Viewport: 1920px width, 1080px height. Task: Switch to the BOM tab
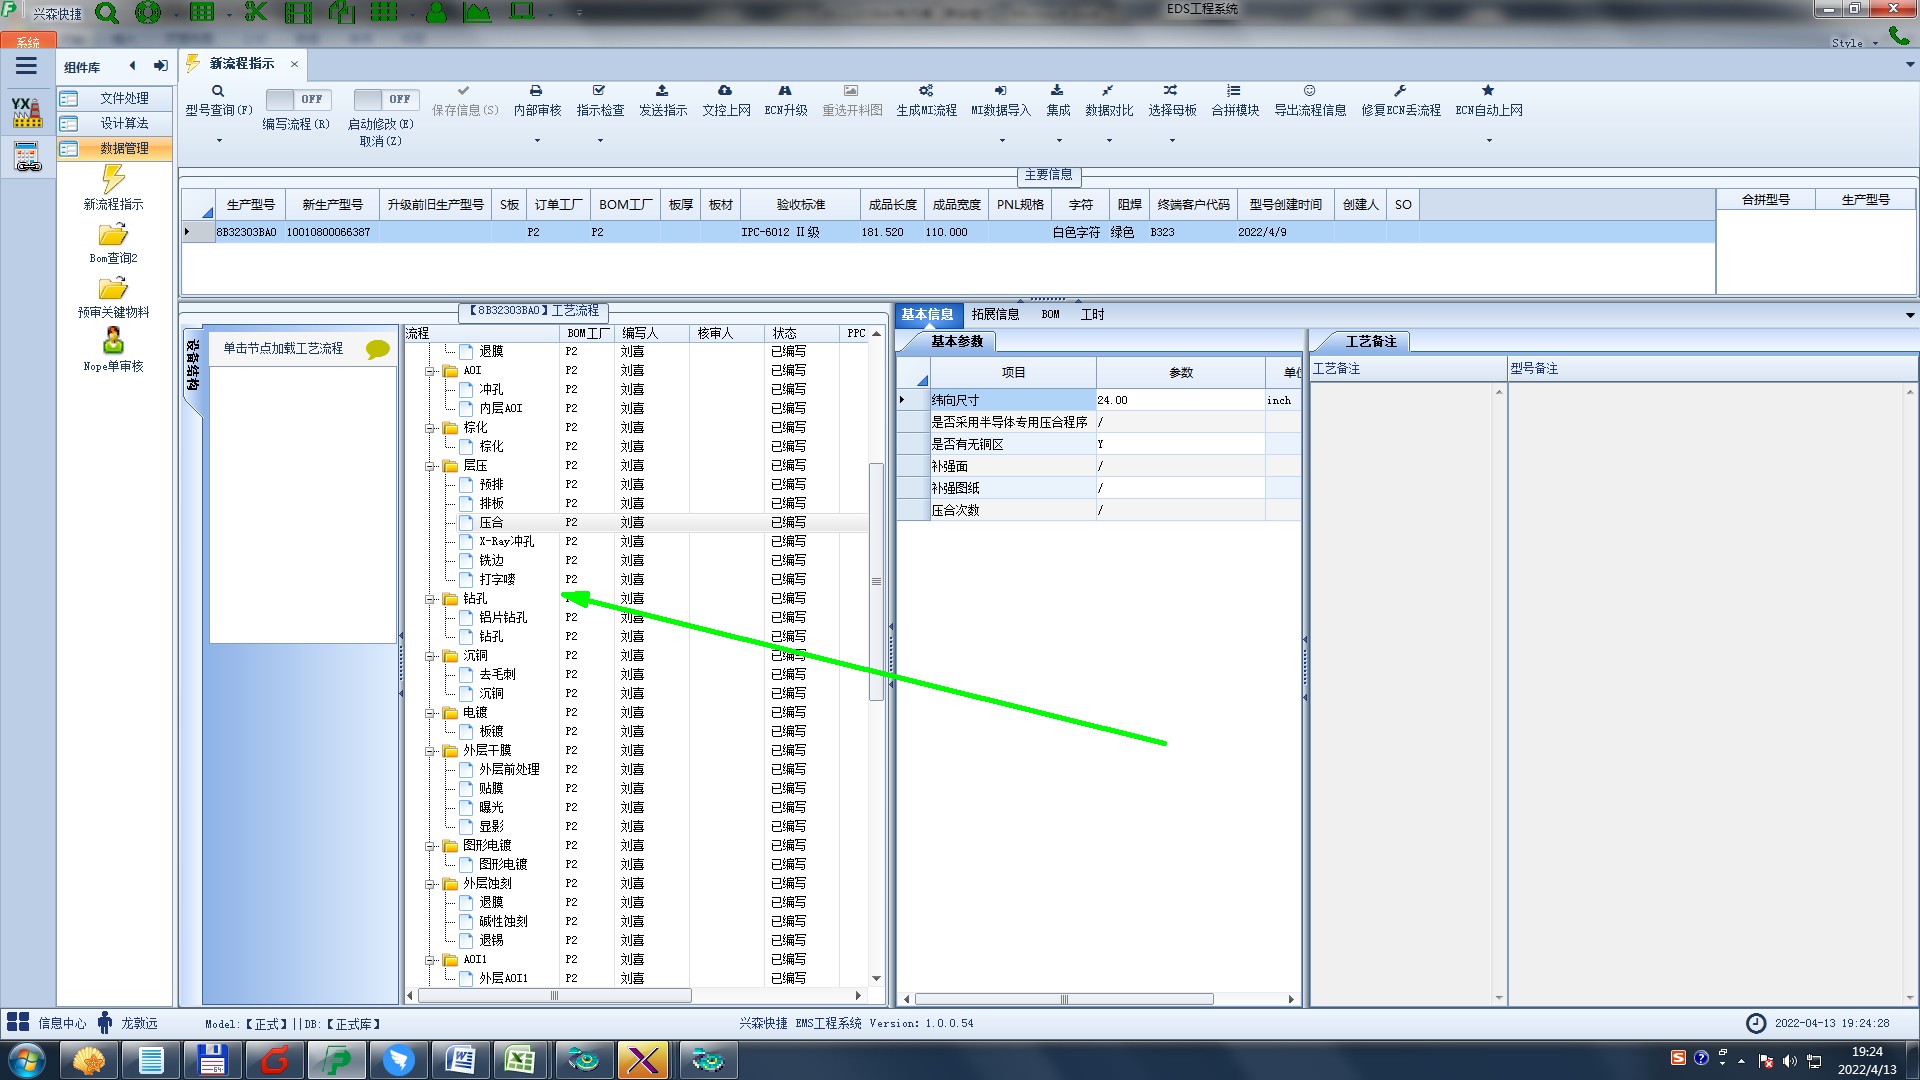pyautogui.click(x=1050, y=314)
